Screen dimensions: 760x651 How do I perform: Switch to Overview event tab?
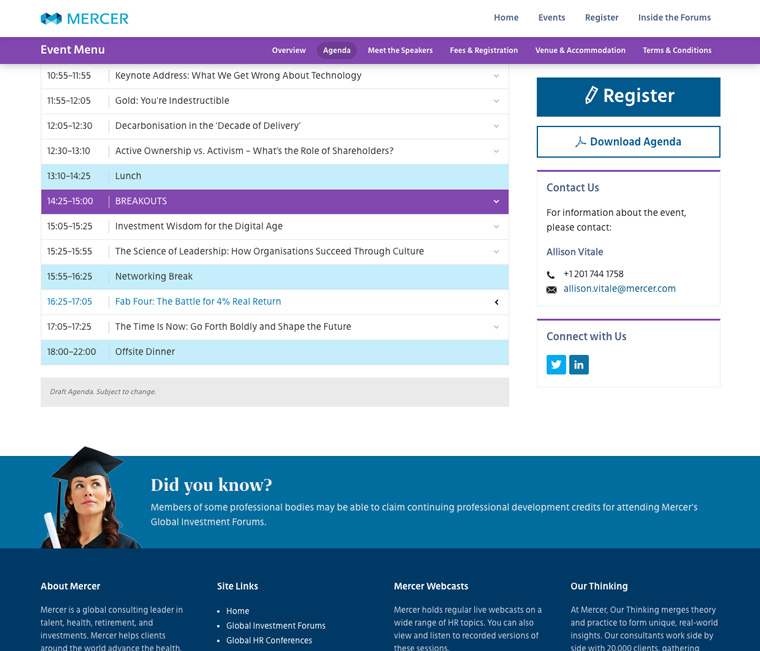pyautogui.click(x=289, y=50)
